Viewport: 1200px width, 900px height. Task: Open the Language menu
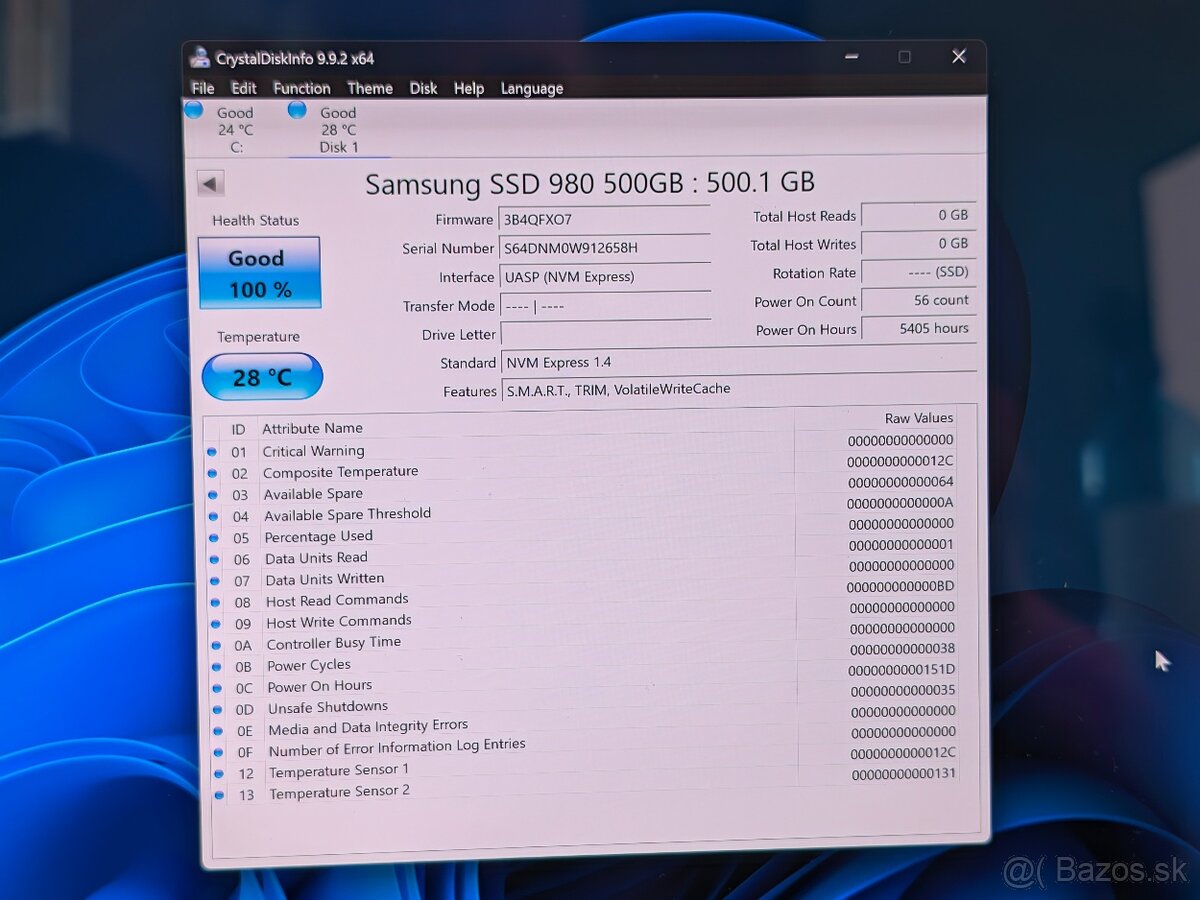point(532,88)
